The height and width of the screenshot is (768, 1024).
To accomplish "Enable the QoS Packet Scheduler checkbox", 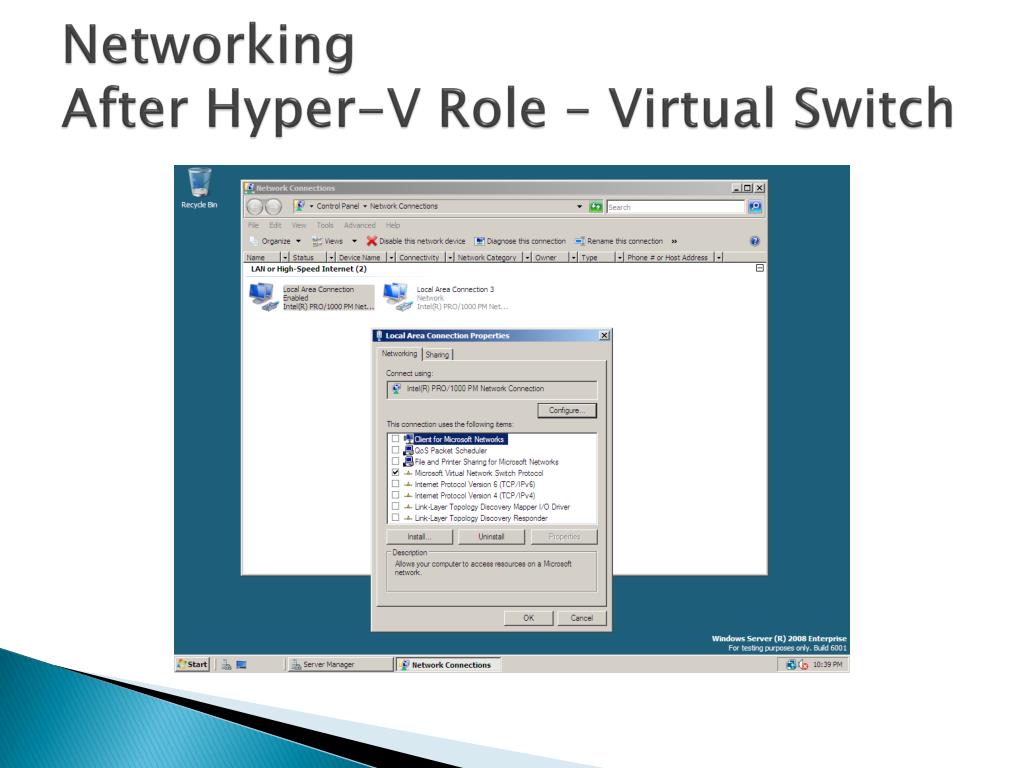I will click(395, 450).
